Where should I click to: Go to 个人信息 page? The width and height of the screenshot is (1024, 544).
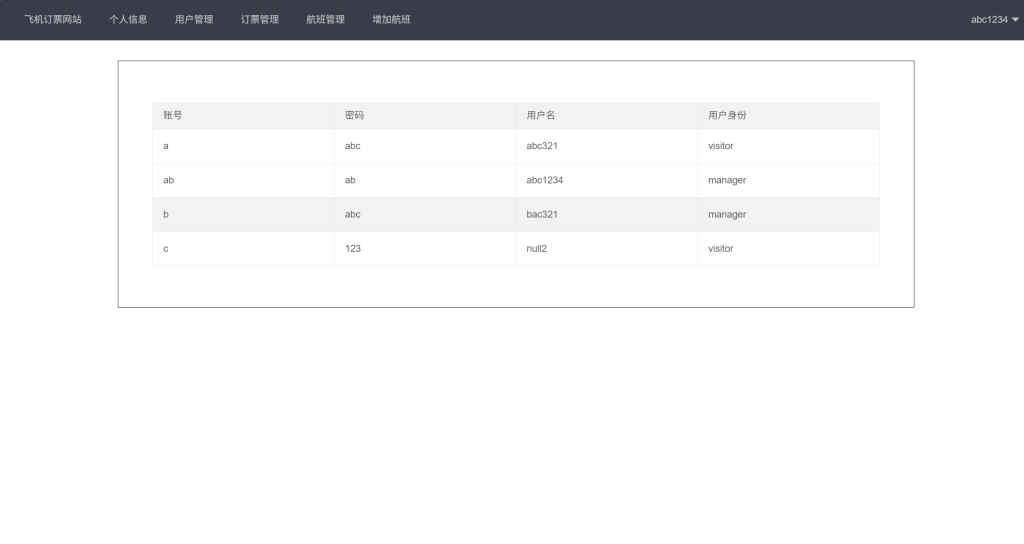(x=128, y=20)
